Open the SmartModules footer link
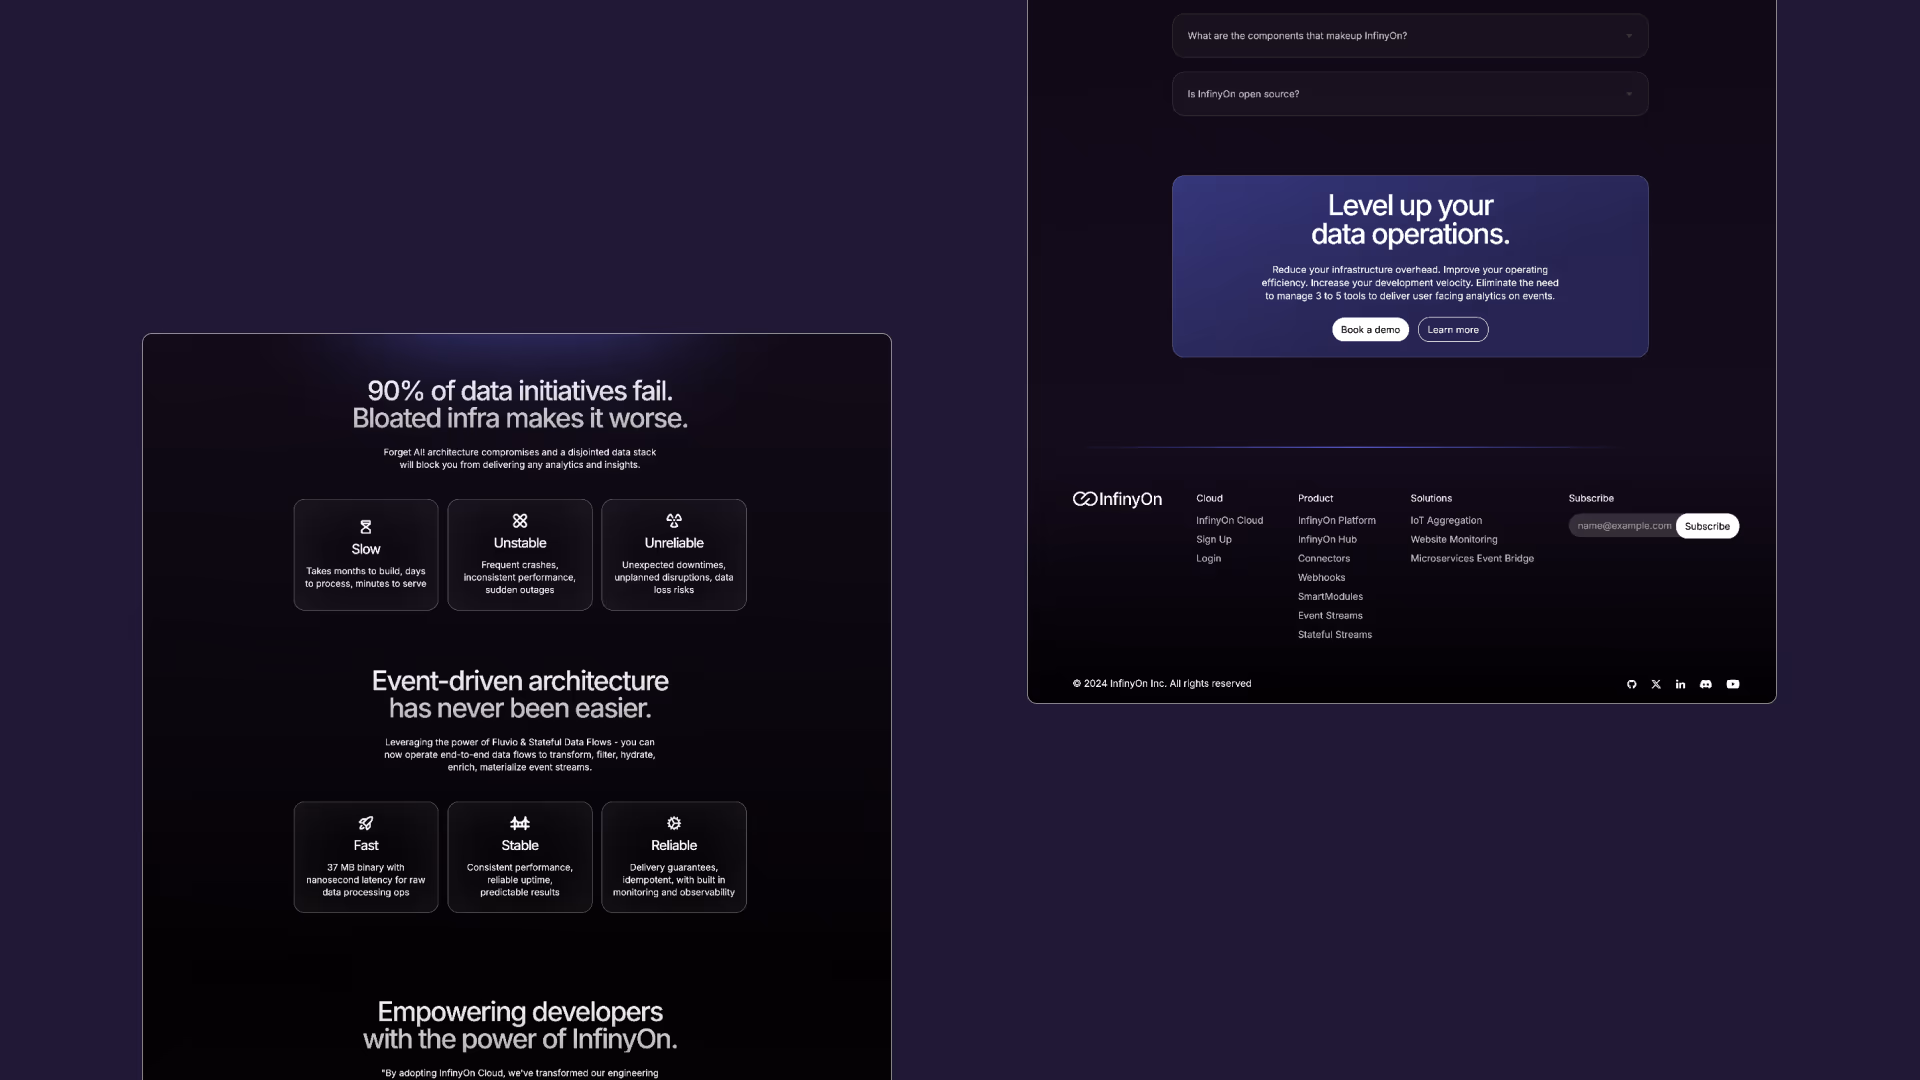Screen dimensions: 1920x1080 click(1330, 597)
